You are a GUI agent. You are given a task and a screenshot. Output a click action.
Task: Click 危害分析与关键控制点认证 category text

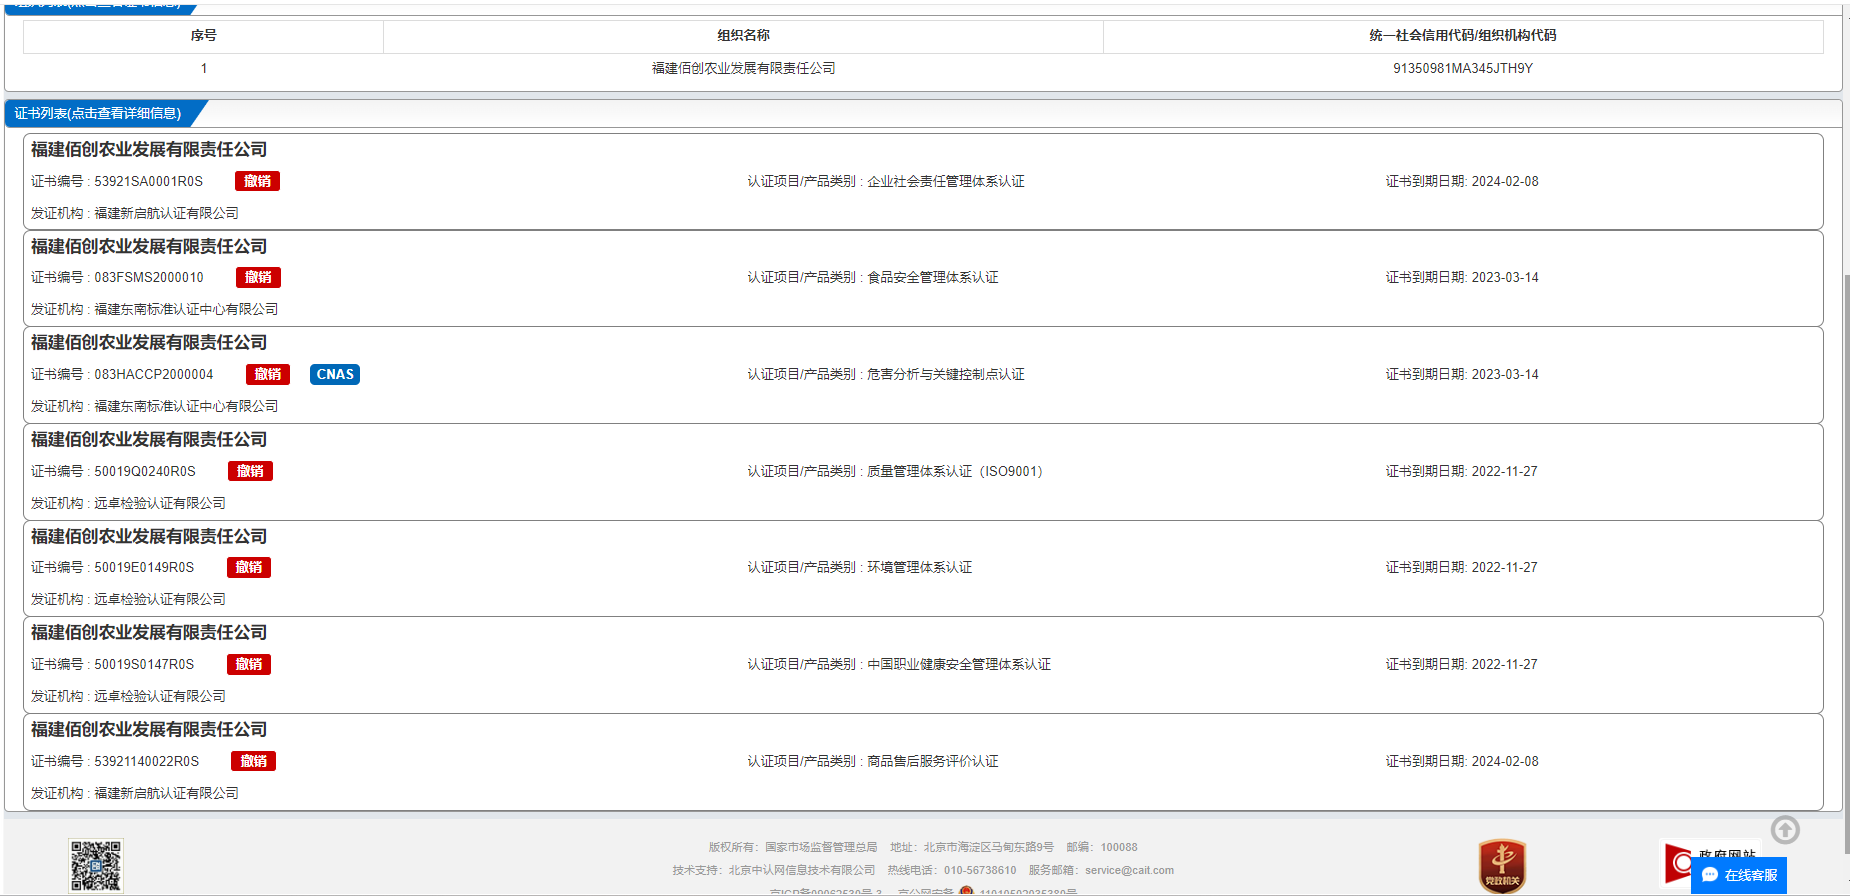tap(946, 374)
